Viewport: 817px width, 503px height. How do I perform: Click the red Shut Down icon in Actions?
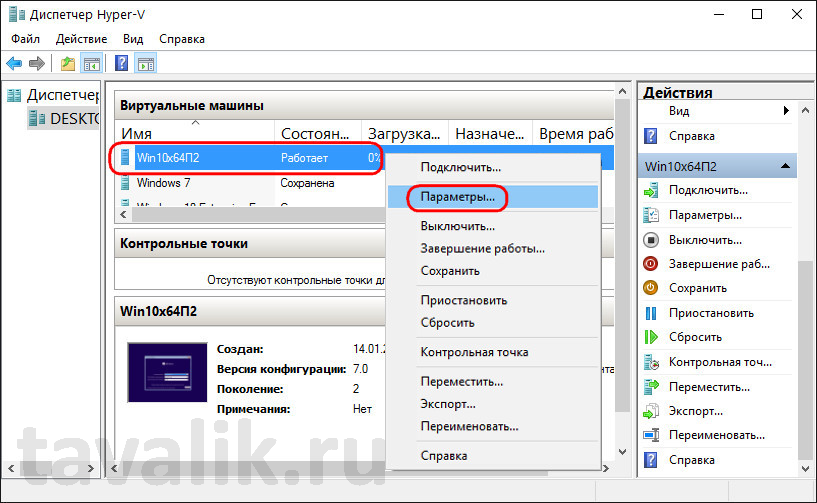651,264
